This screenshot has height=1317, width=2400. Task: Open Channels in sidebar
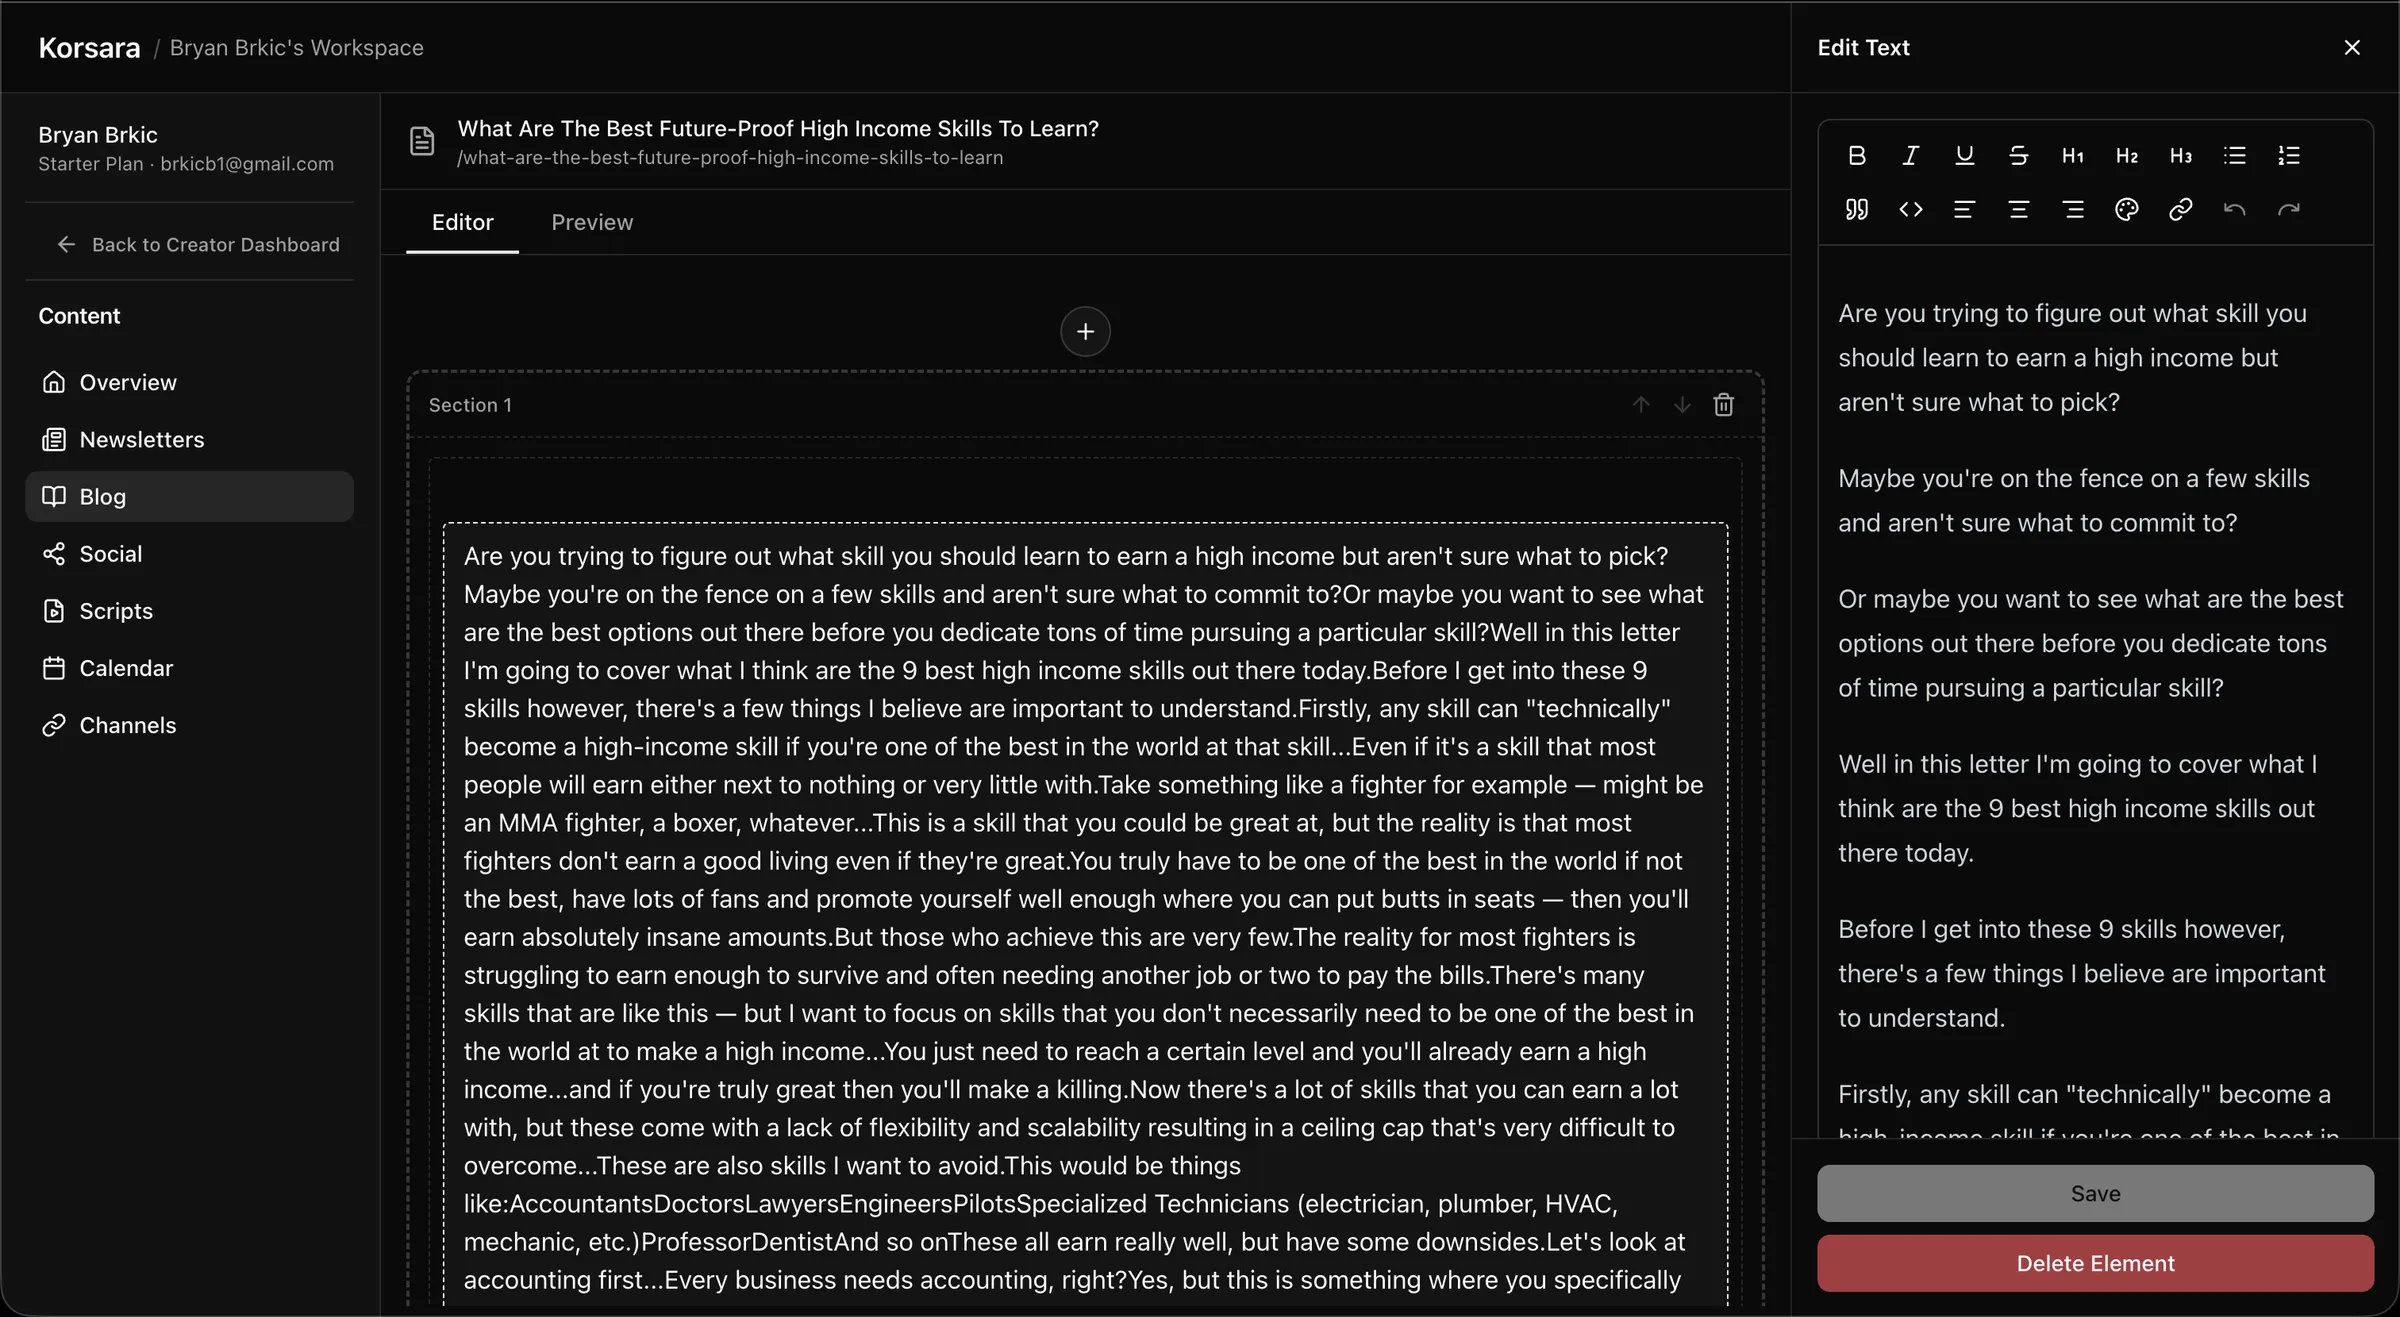[x=189, y=724]
